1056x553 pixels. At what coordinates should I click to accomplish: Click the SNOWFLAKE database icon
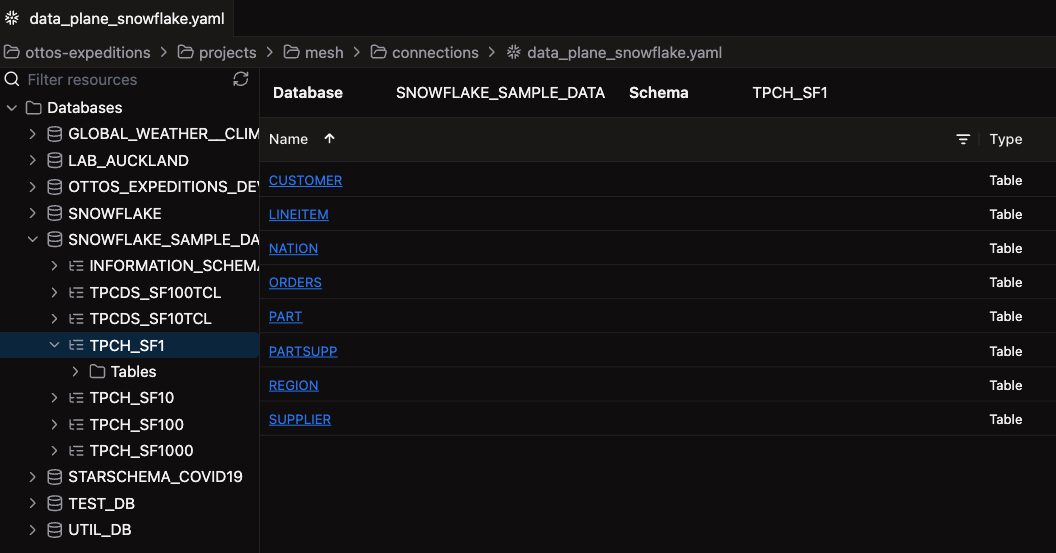click(55, 214)
